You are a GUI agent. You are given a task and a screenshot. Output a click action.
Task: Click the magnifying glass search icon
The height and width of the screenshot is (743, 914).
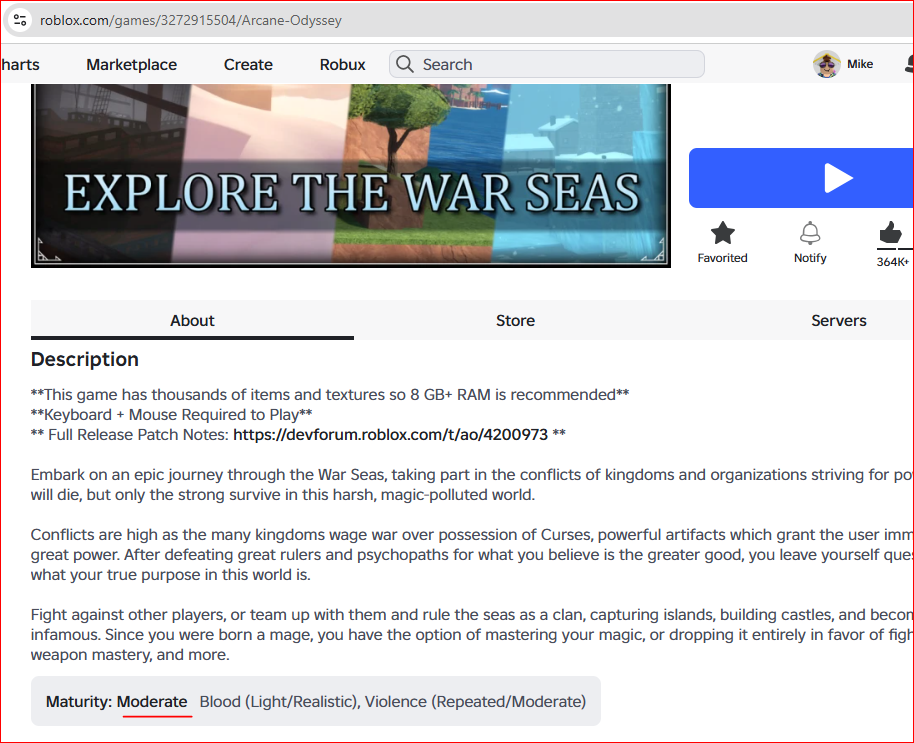tap(405, 64)
